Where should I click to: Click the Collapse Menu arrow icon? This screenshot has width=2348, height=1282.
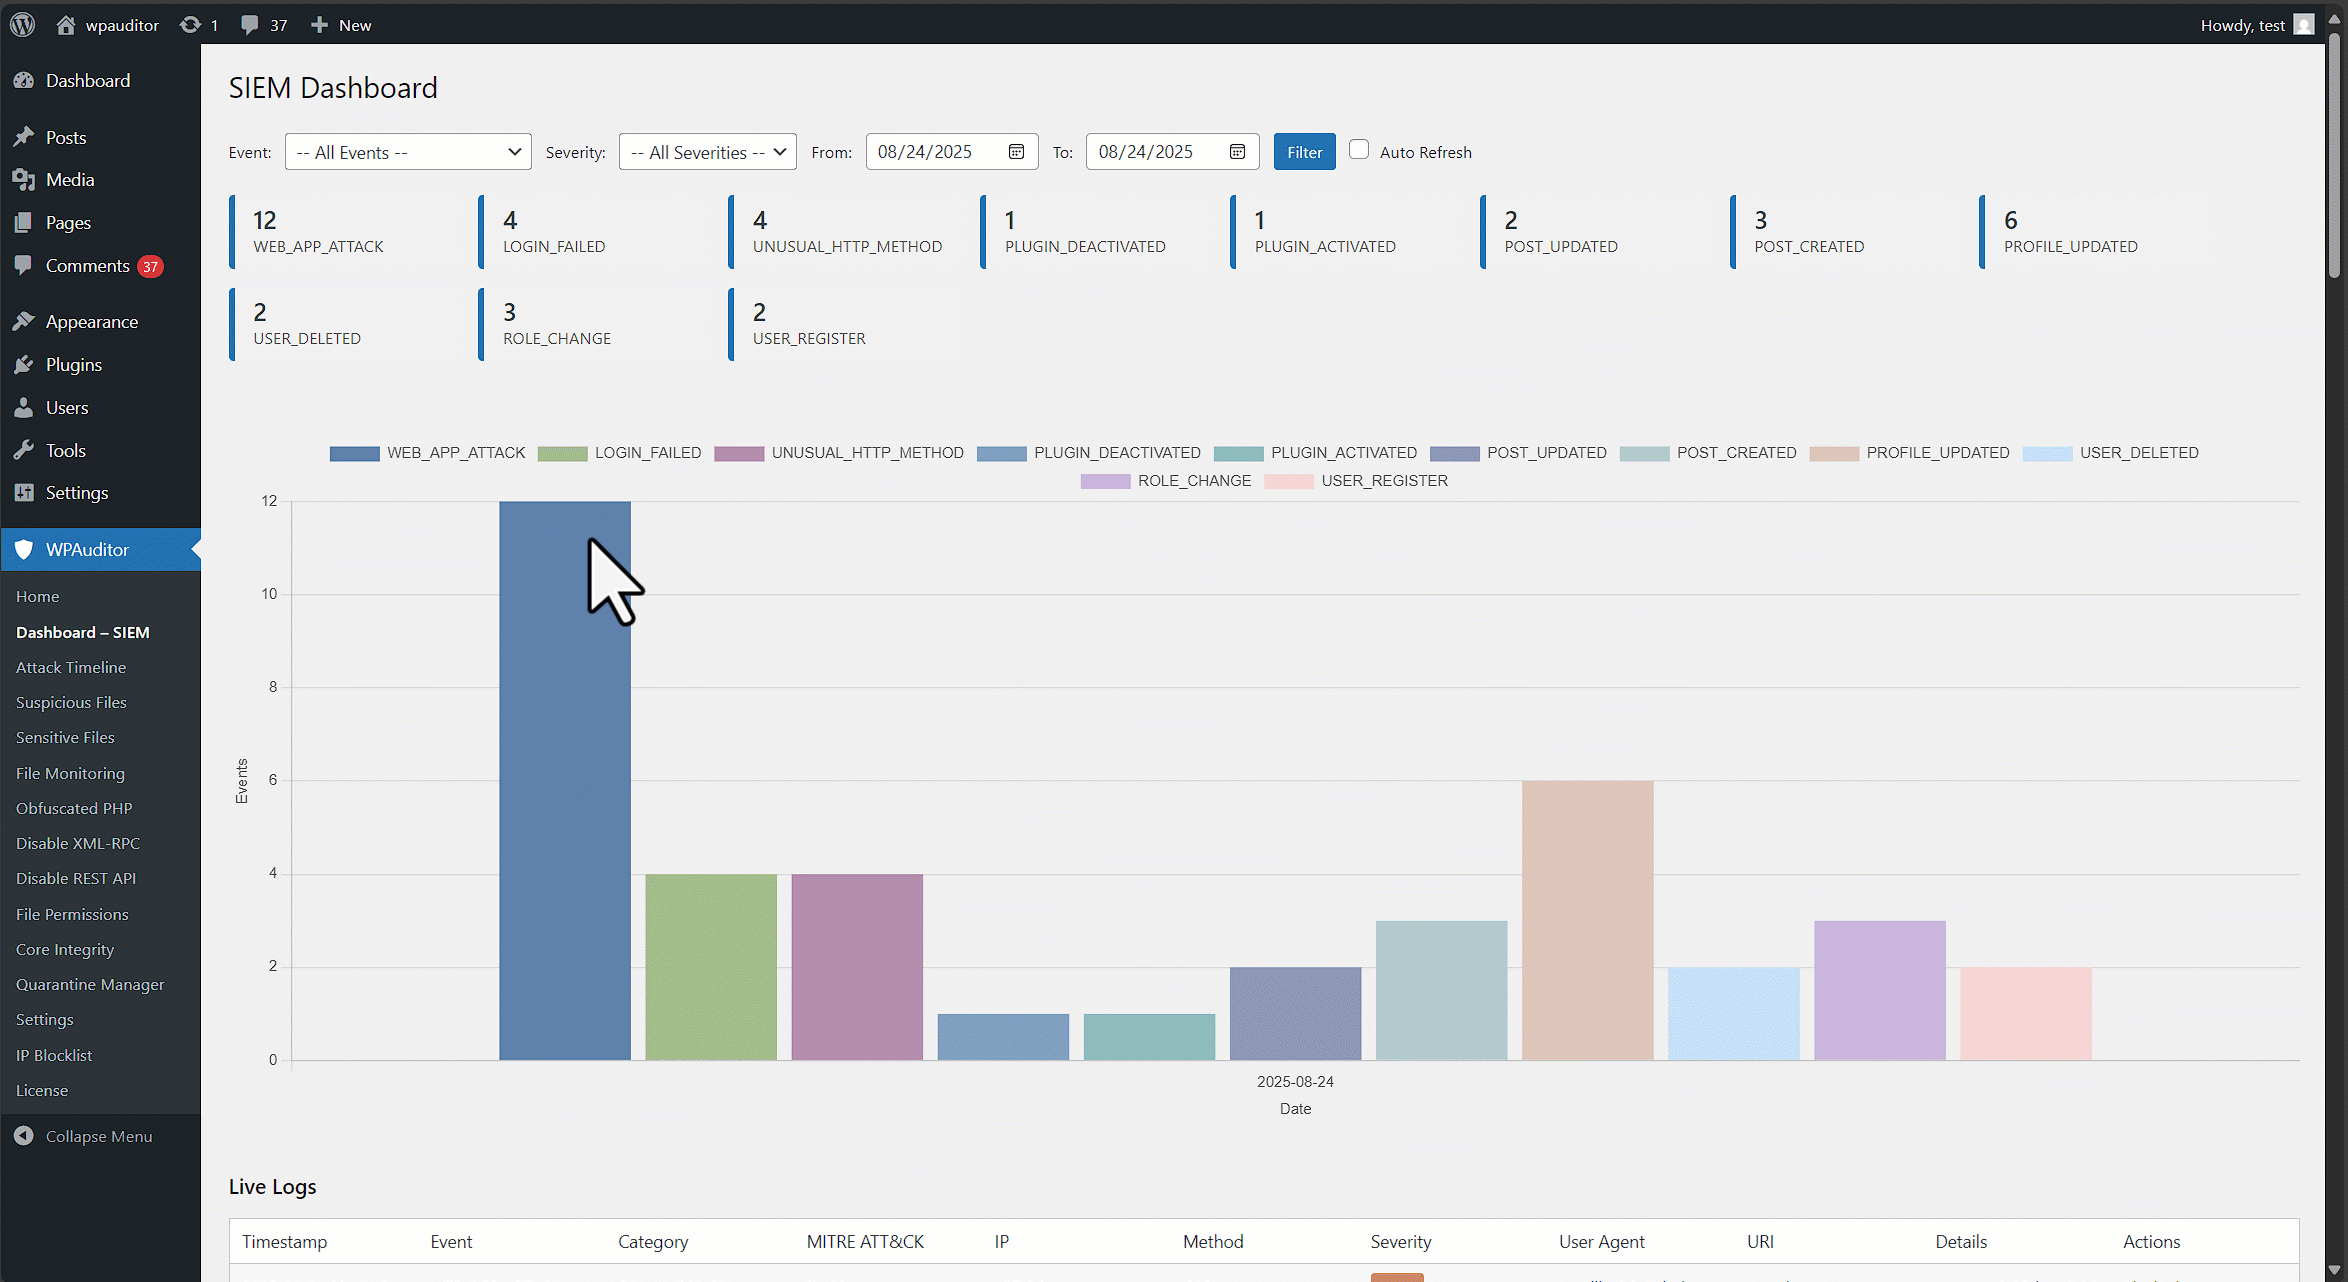point(24,1136)
